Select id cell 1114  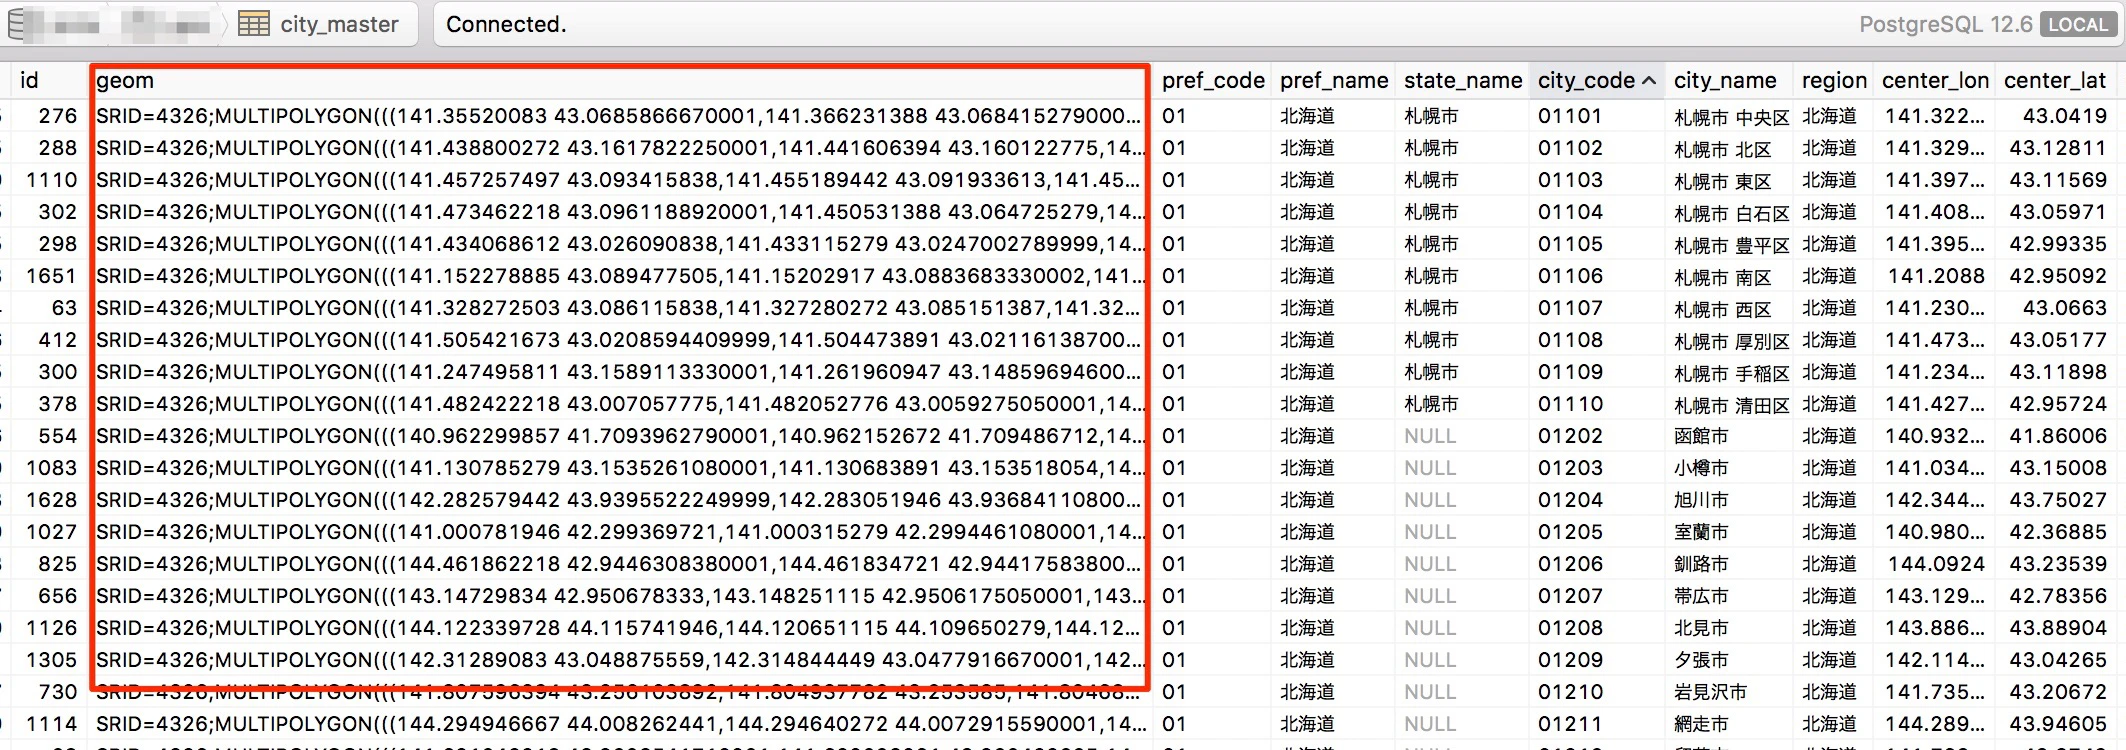pyautogui.click(x=51, y=724)
